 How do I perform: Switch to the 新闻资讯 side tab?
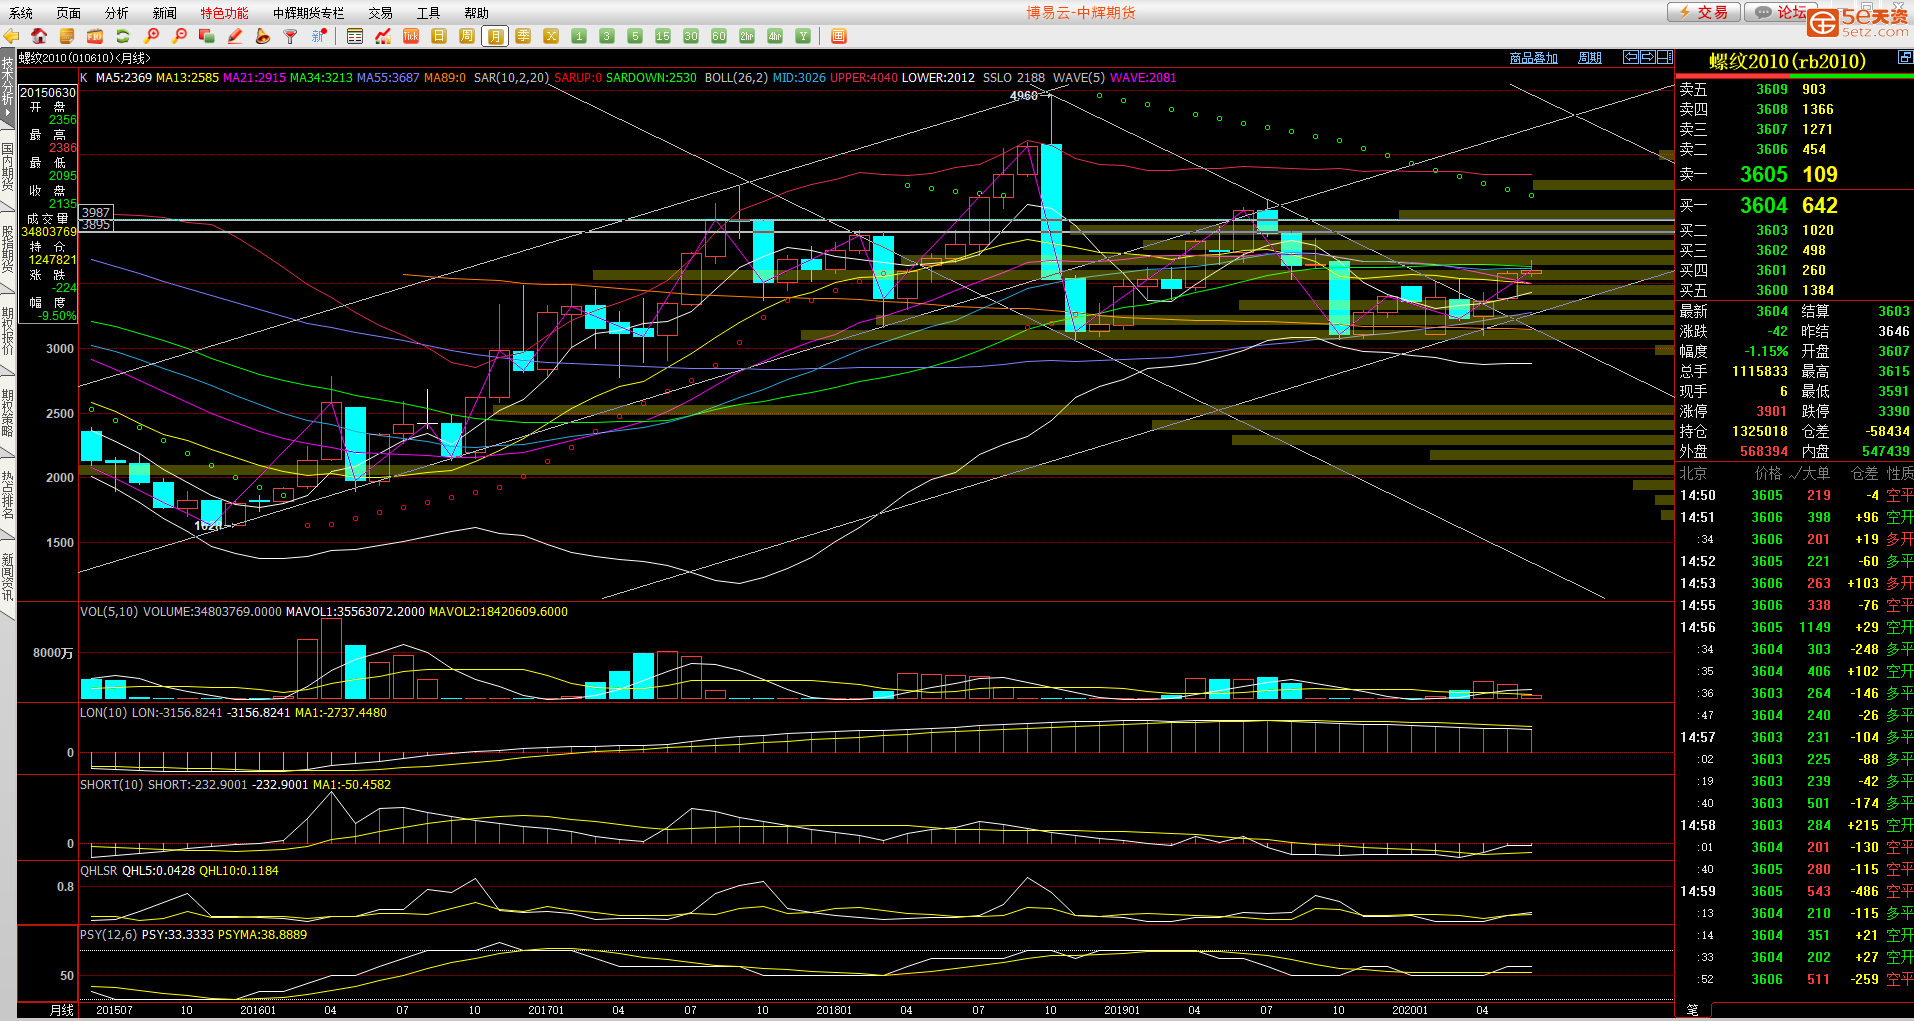[x=8, y=577]
